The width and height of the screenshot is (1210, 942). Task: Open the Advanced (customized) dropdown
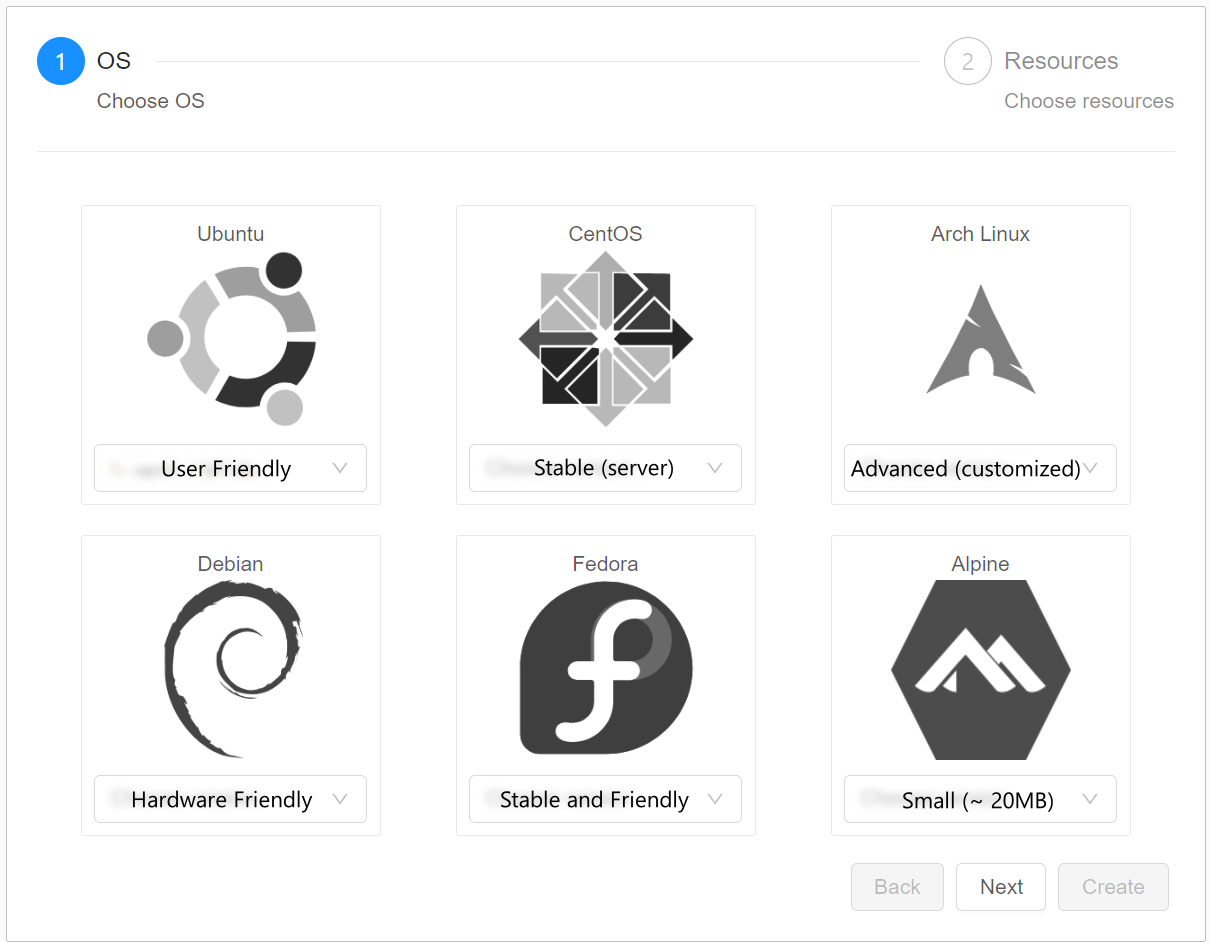980,468
